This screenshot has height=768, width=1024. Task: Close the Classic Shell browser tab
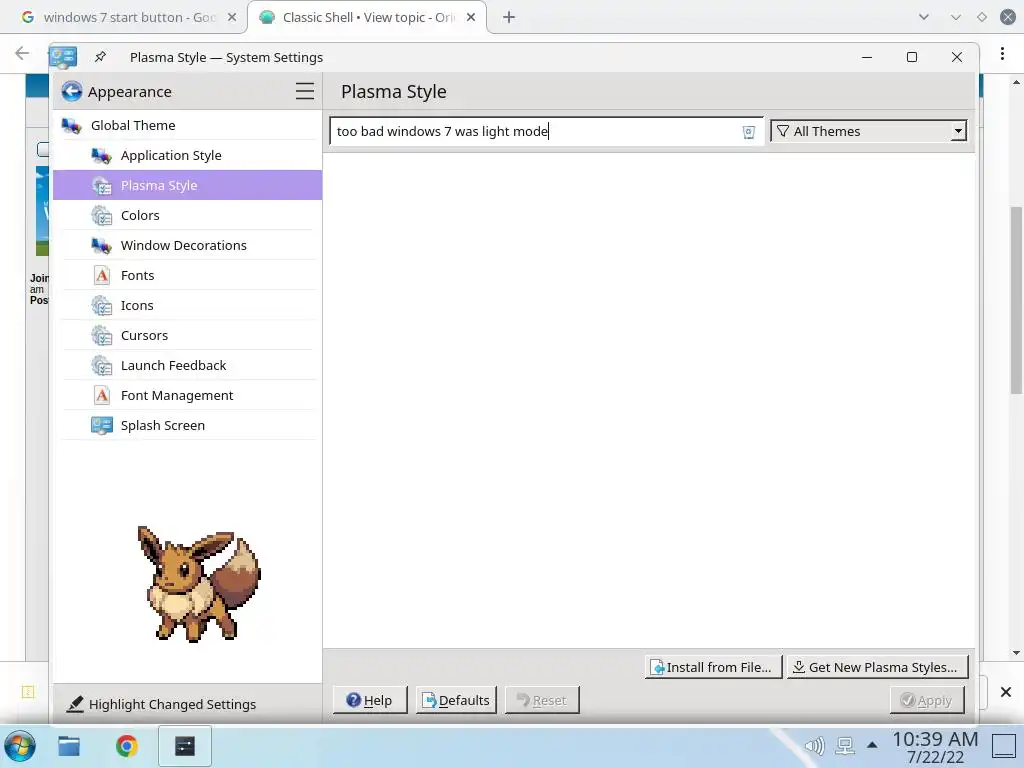(x=471, y=18)
